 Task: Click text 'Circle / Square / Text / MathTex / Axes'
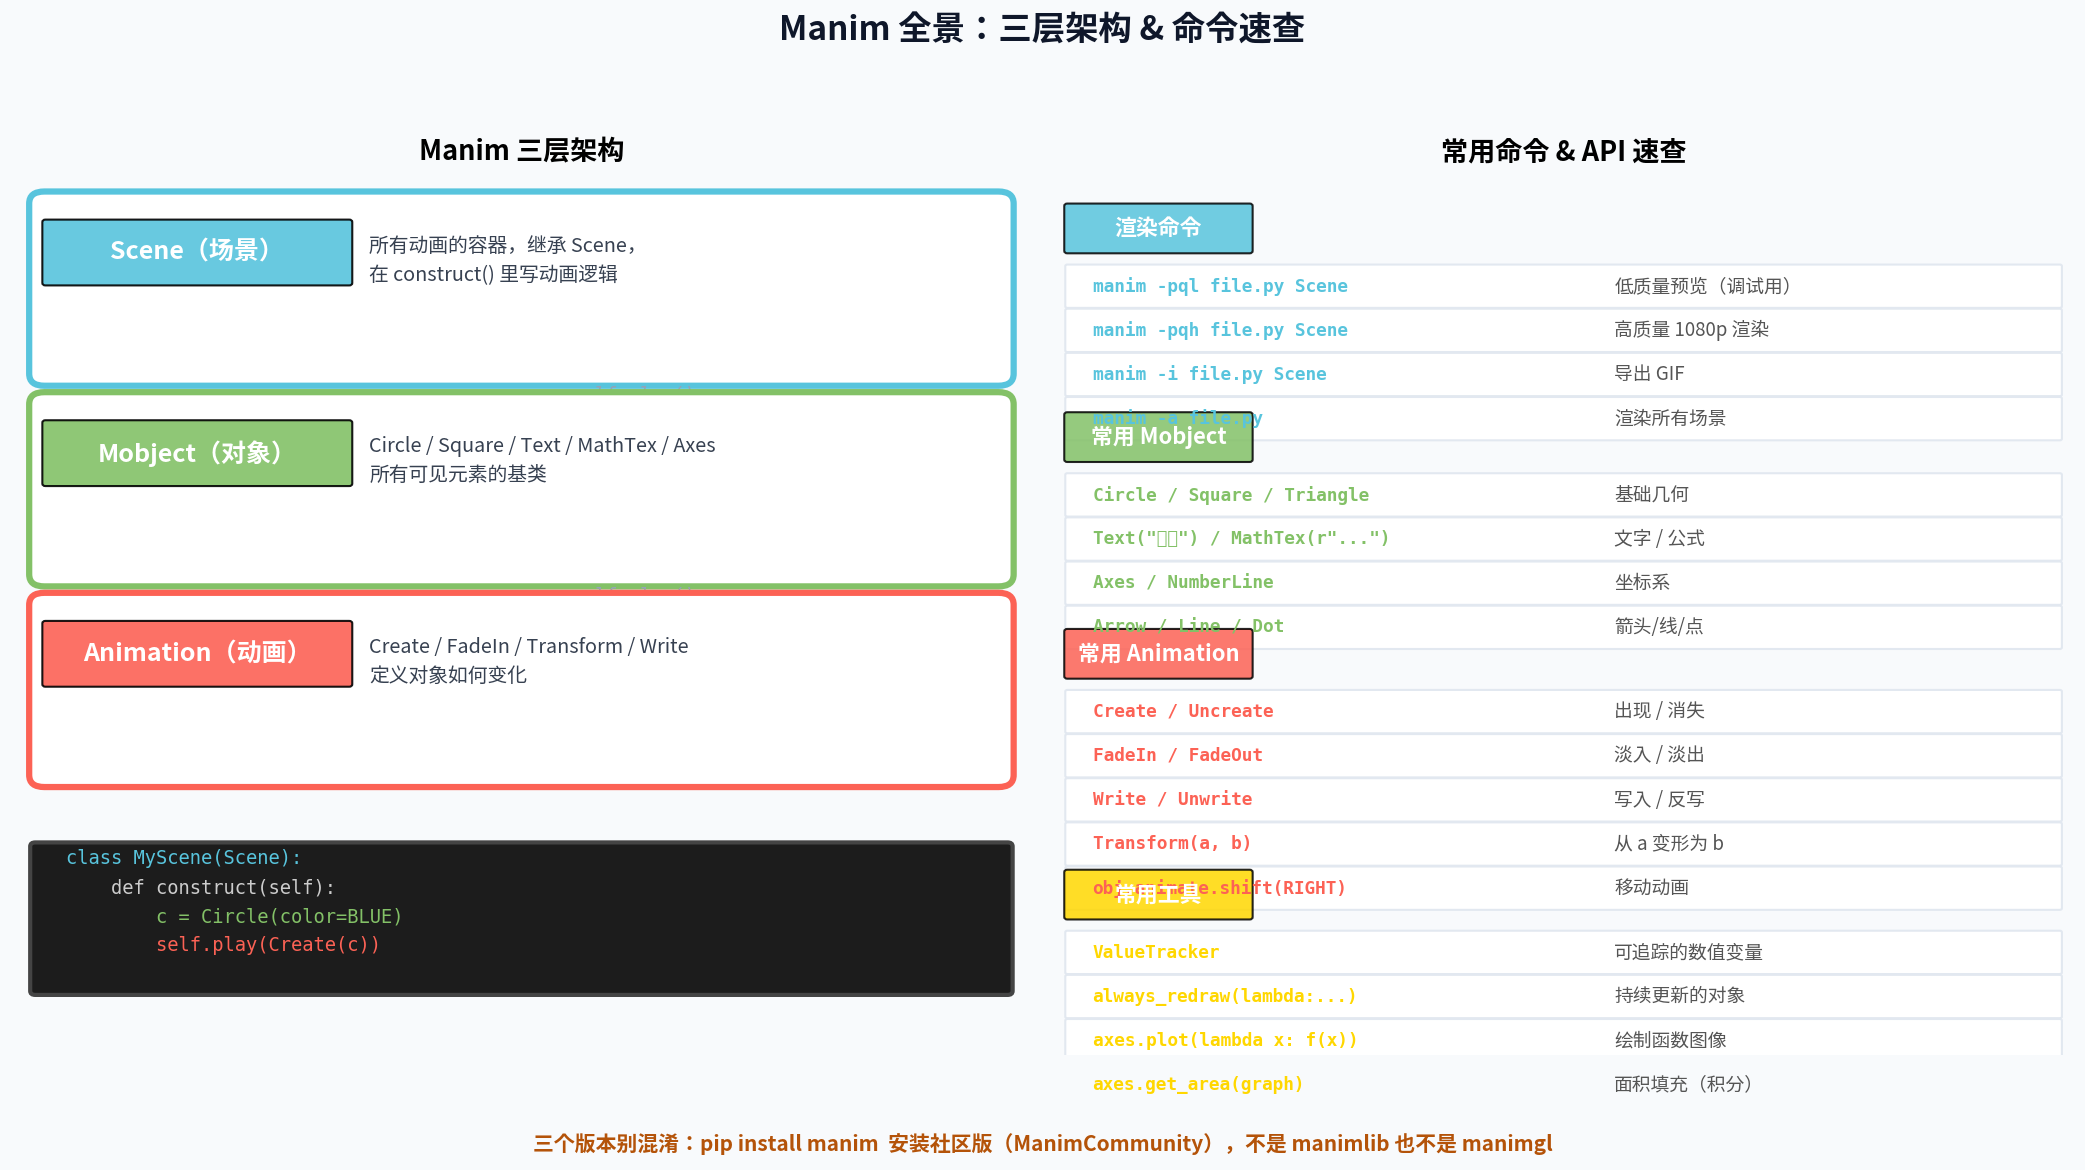click(x=542, y=445)
